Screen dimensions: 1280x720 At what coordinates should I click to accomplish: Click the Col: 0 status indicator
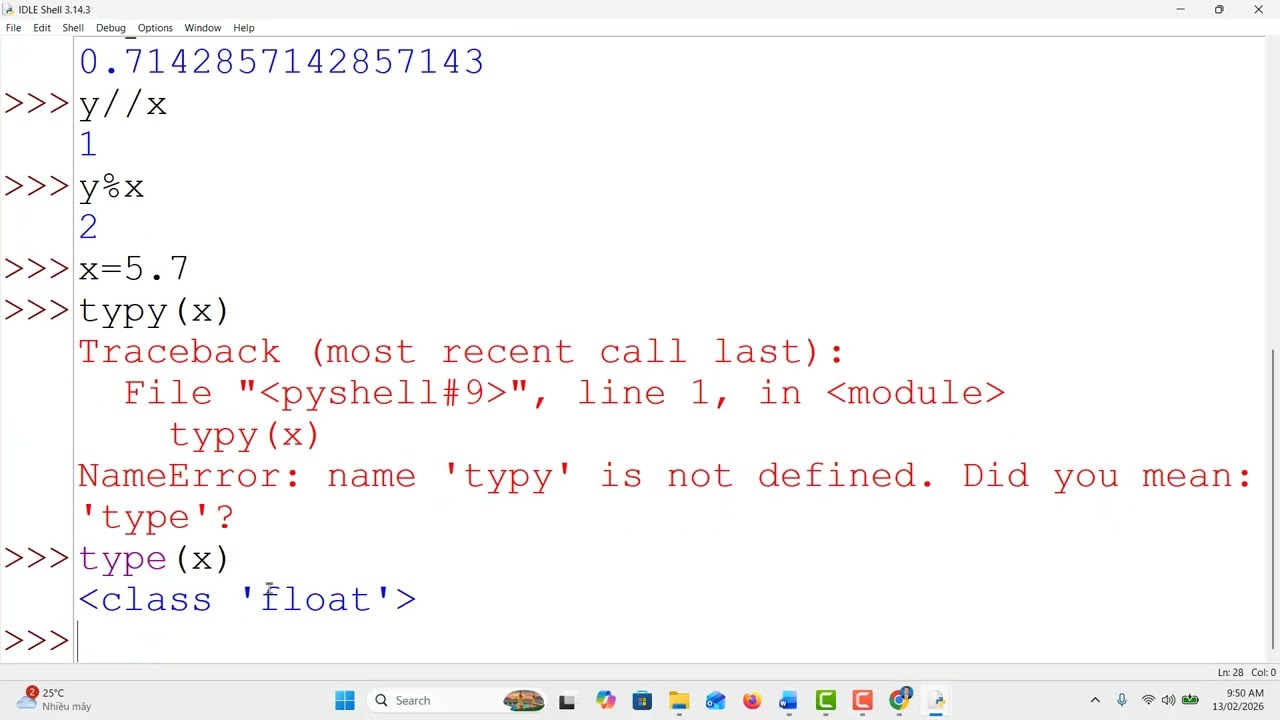coord(1263,673)
